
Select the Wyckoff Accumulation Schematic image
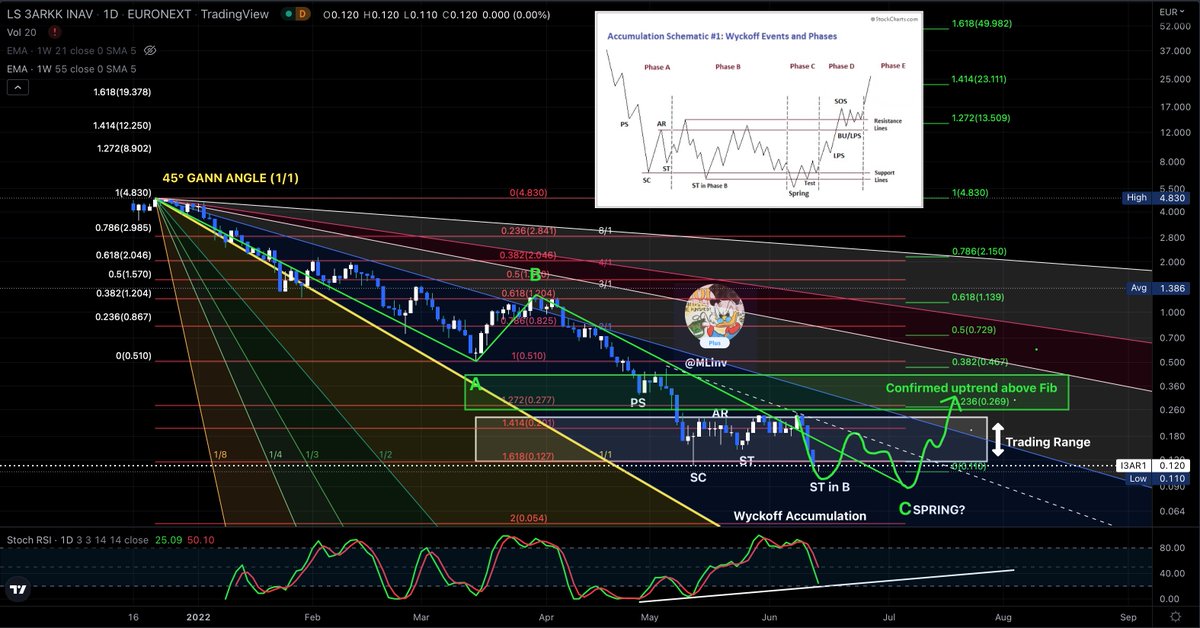tap(759, 110)
